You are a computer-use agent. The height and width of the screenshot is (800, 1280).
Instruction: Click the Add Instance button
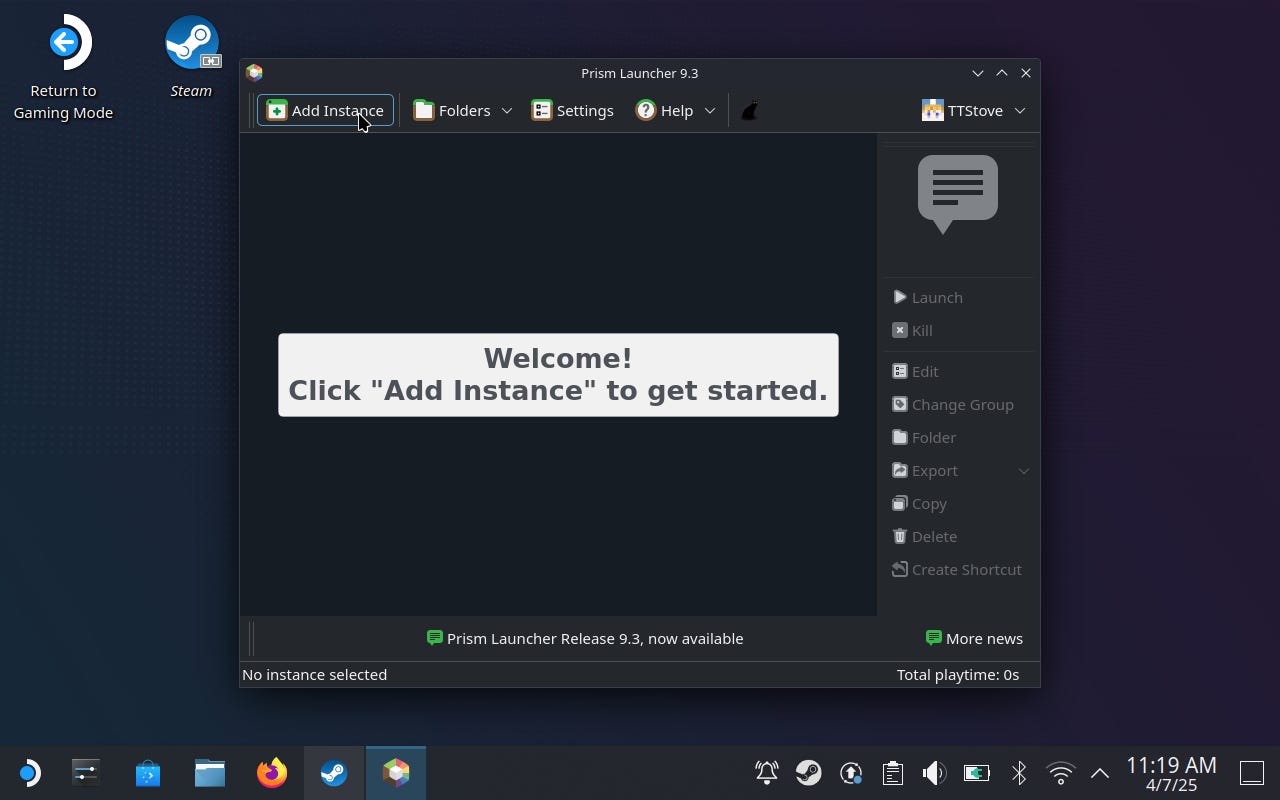(x=325, y=110)
